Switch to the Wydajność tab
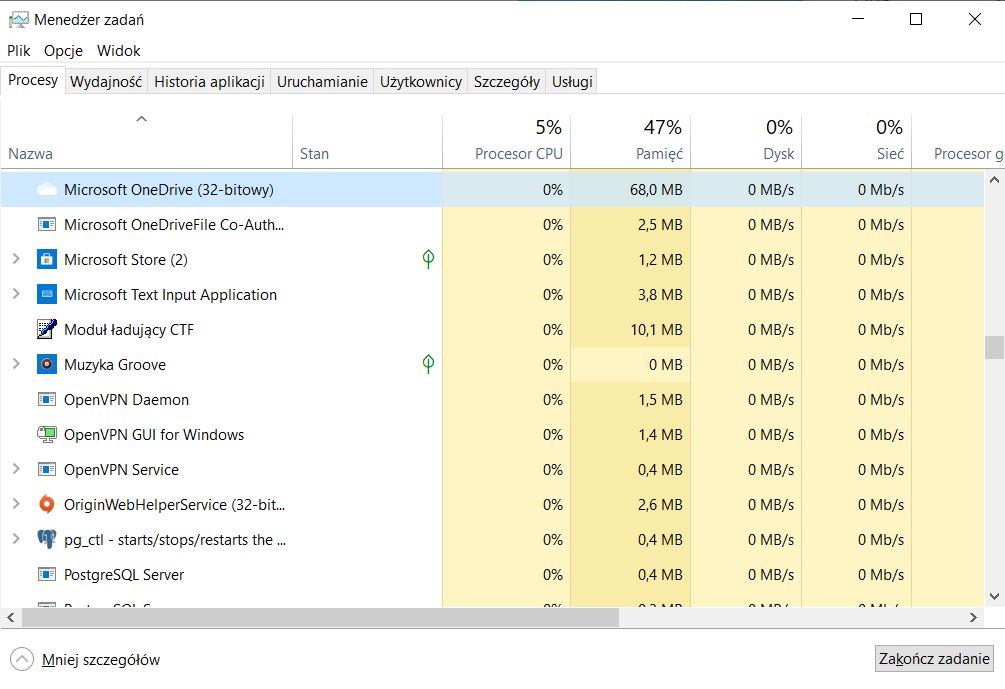This screenshot has width=1005, height=689. click(106, 81)
